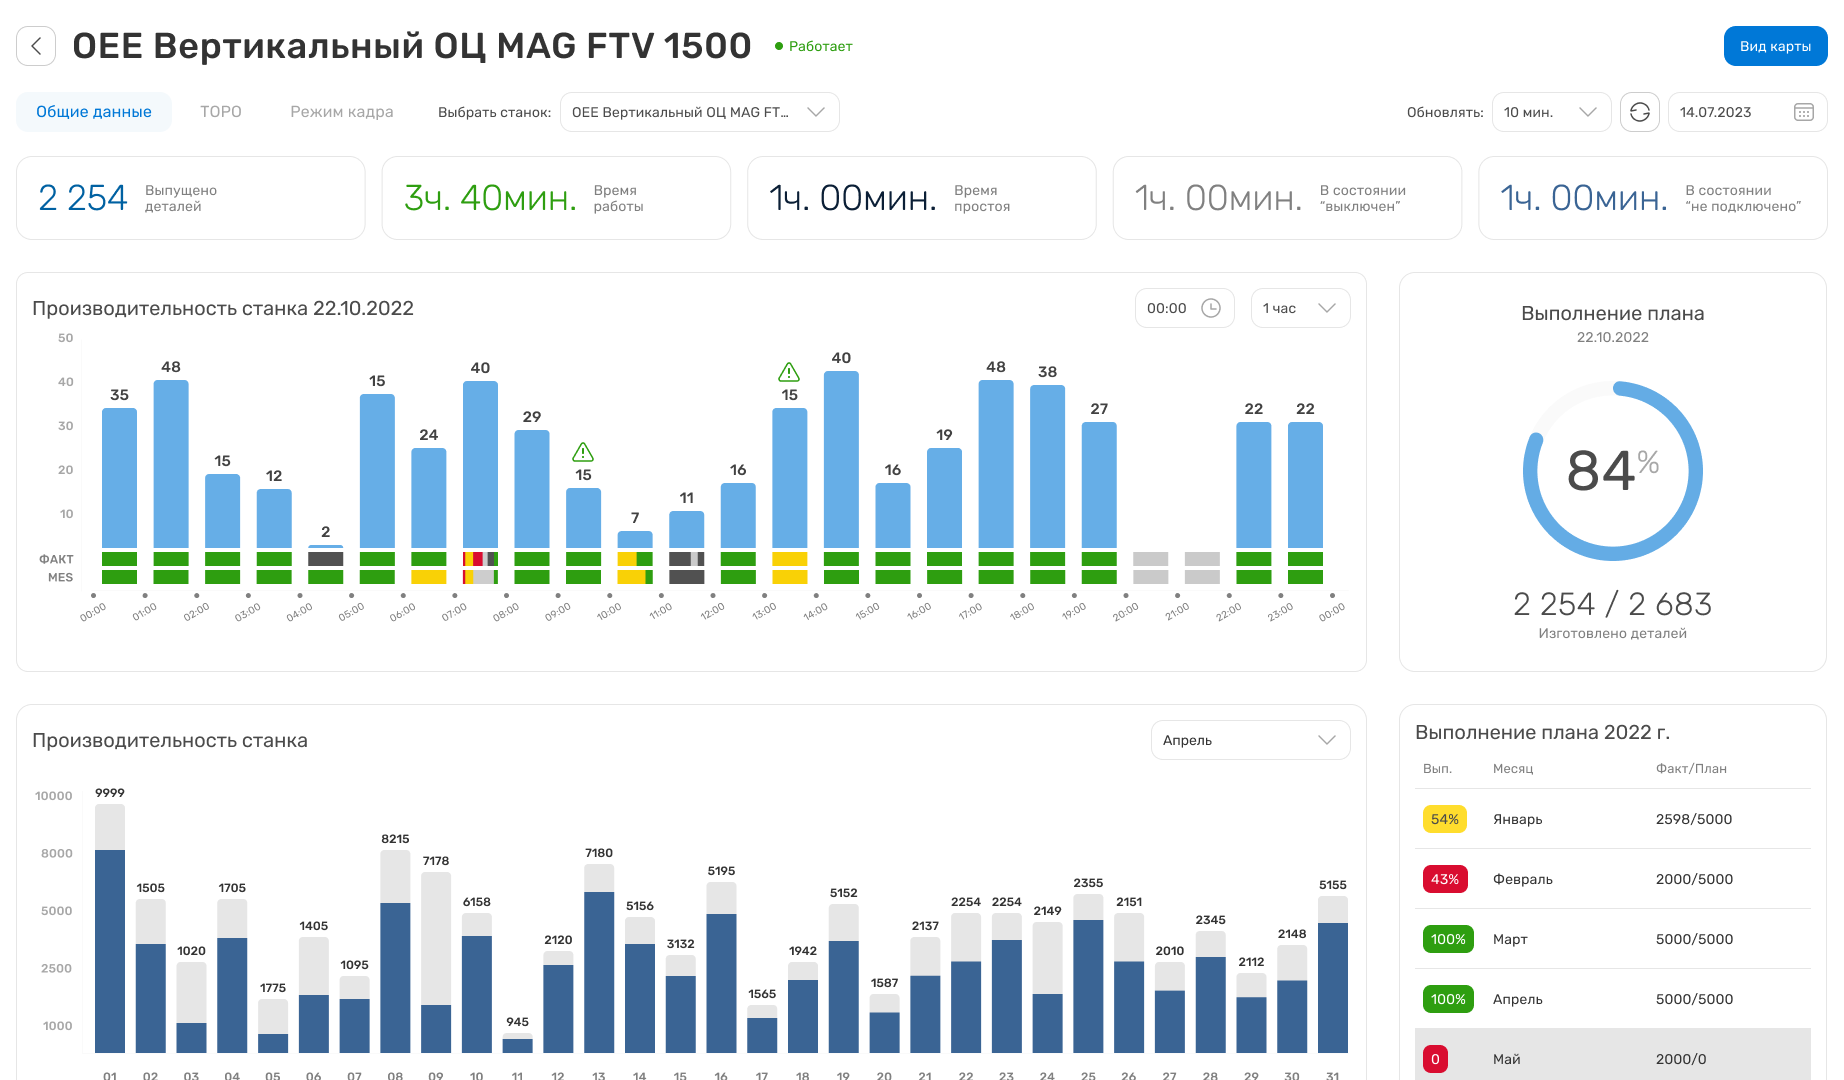Screen dimensions: 1844x1080
Task: Click the 9999 bar for day 01
Action: click(110, 940)
